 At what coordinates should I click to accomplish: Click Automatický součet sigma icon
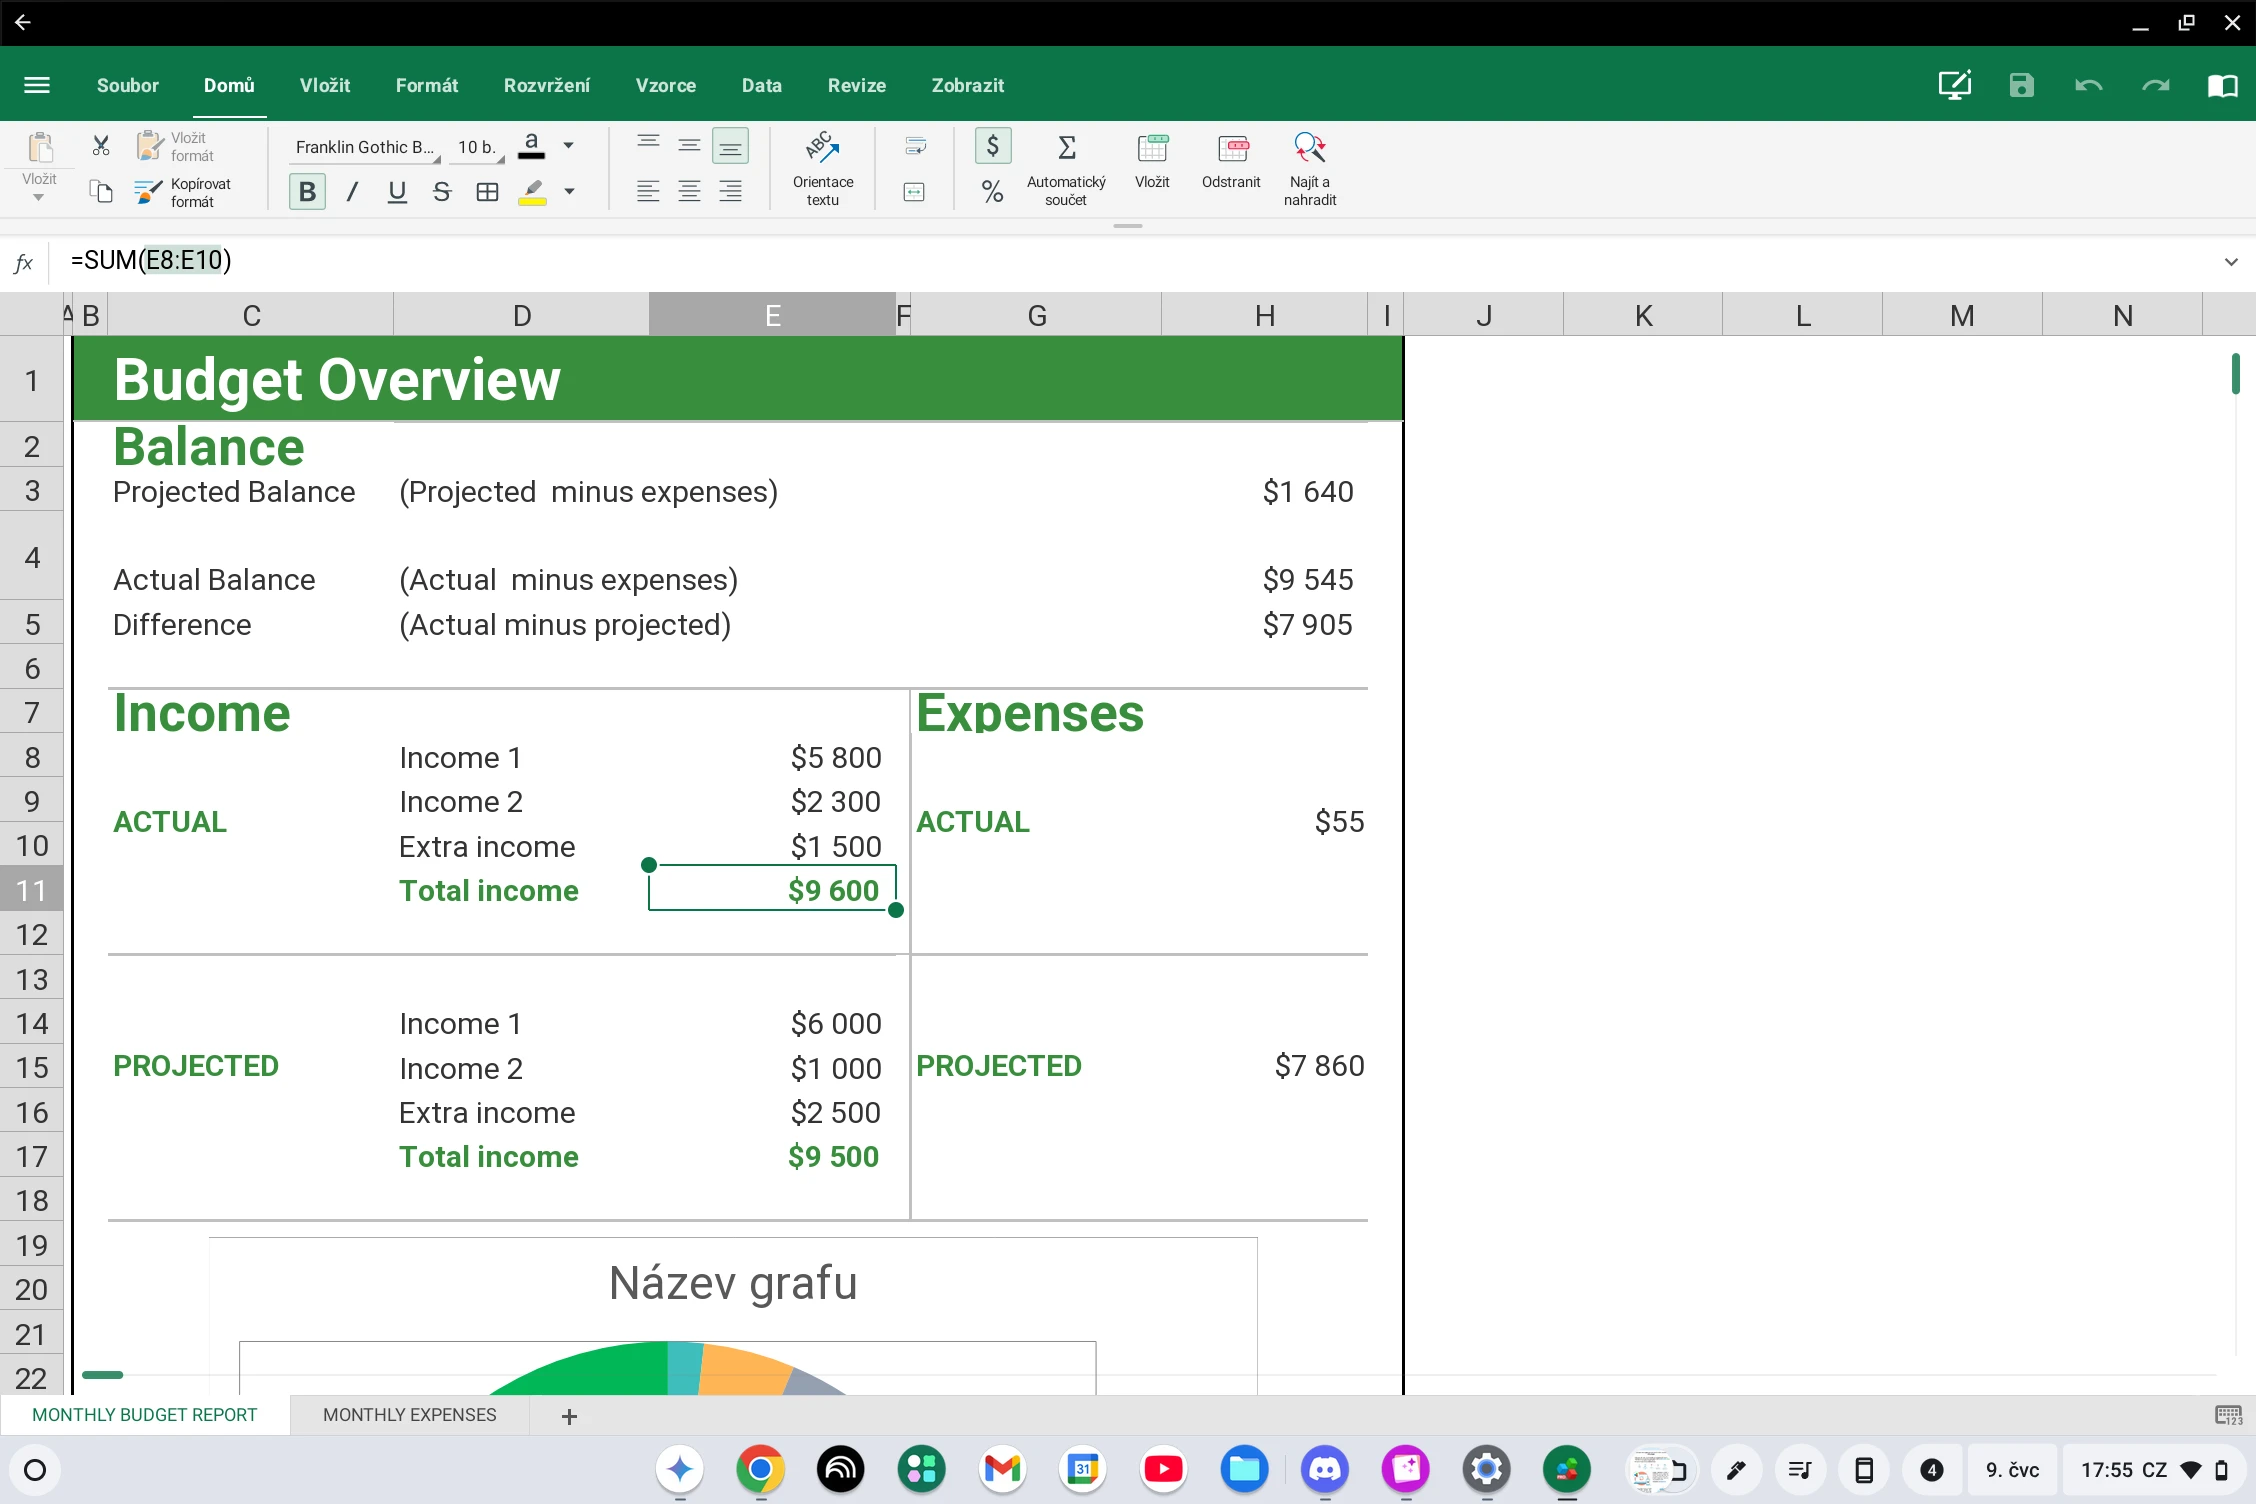click(1067, 148)
